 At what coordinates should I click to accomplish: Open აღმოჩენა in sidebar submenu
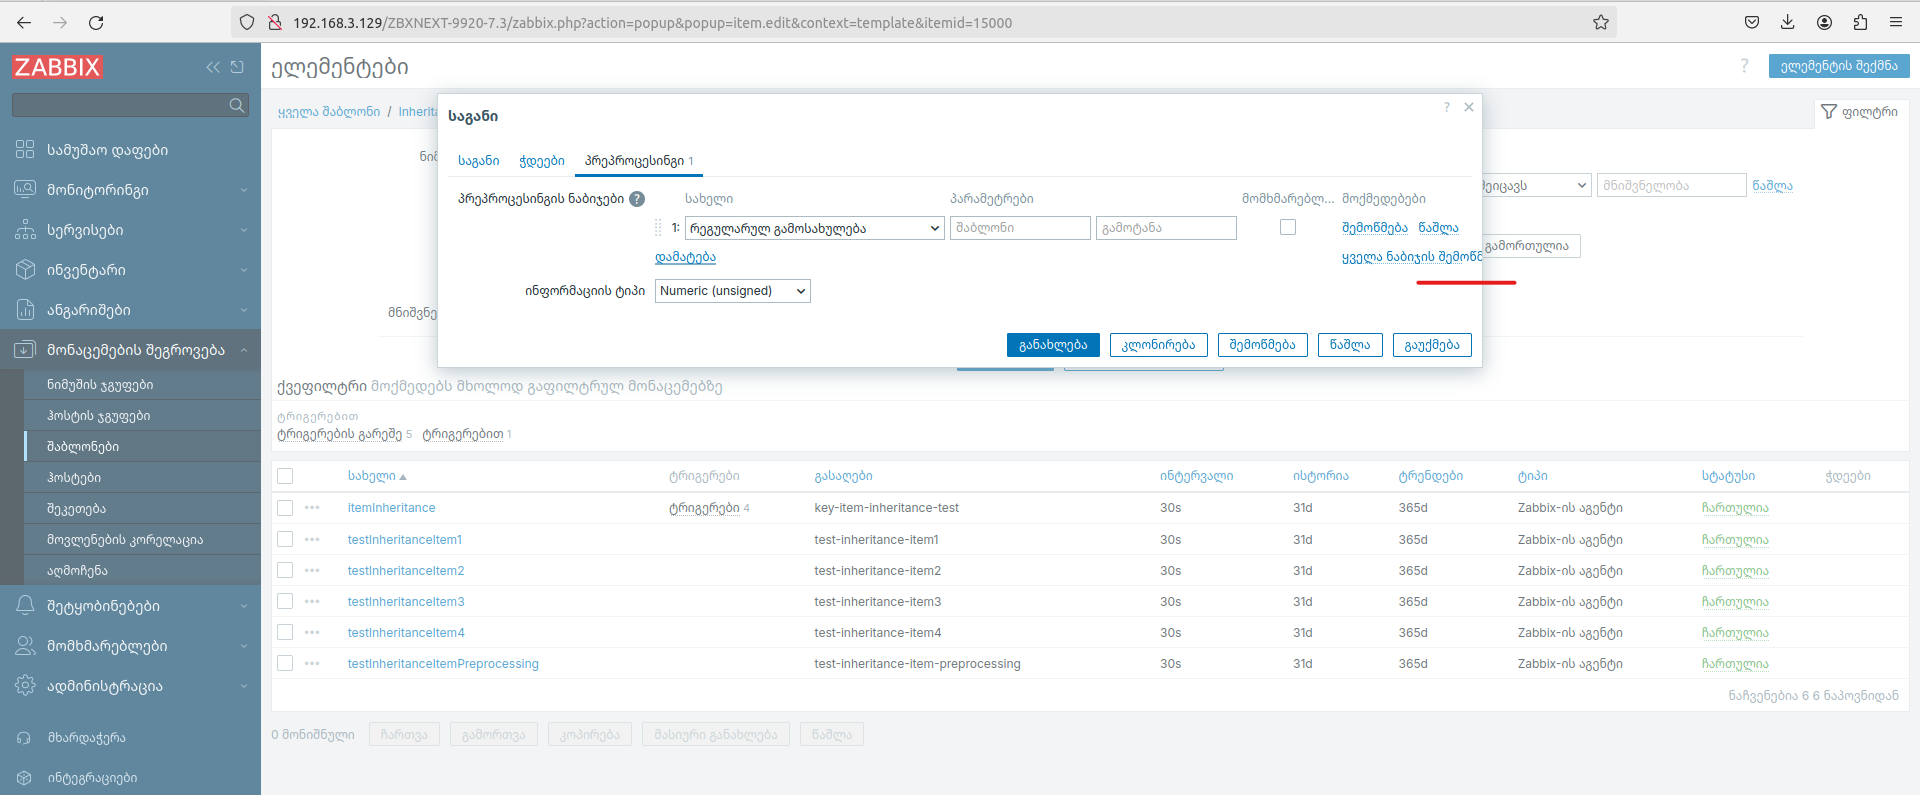tap(78, 570)
